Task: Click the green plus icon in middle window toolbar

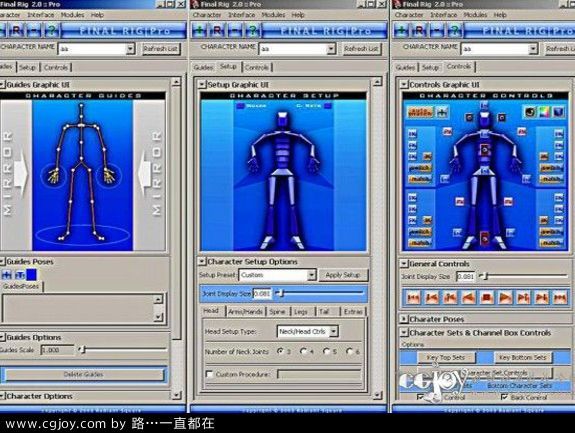Action: (x=199, y=30)
